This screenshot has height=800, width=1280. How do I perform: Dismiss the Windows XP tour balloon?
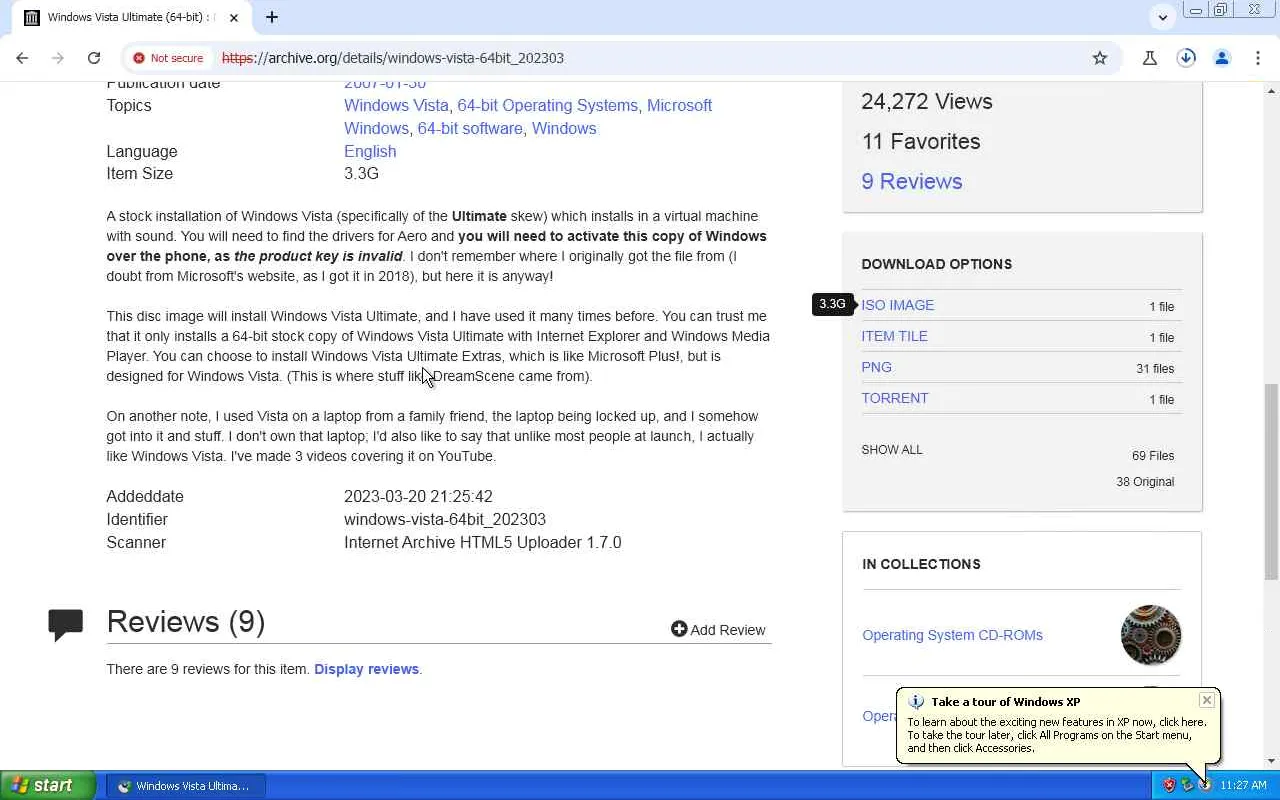point(1207,700)
